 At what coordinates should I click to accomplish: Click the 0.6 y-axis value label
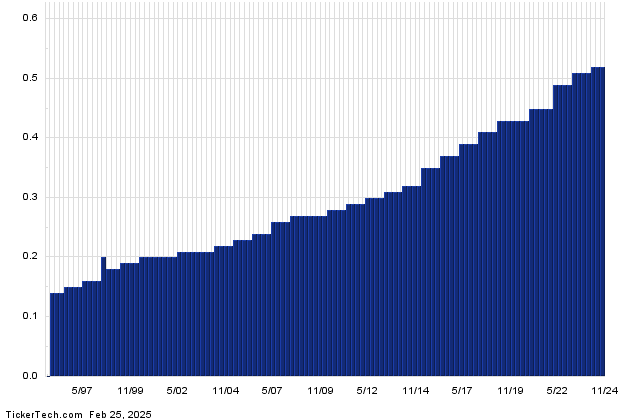tap(30, 18)
